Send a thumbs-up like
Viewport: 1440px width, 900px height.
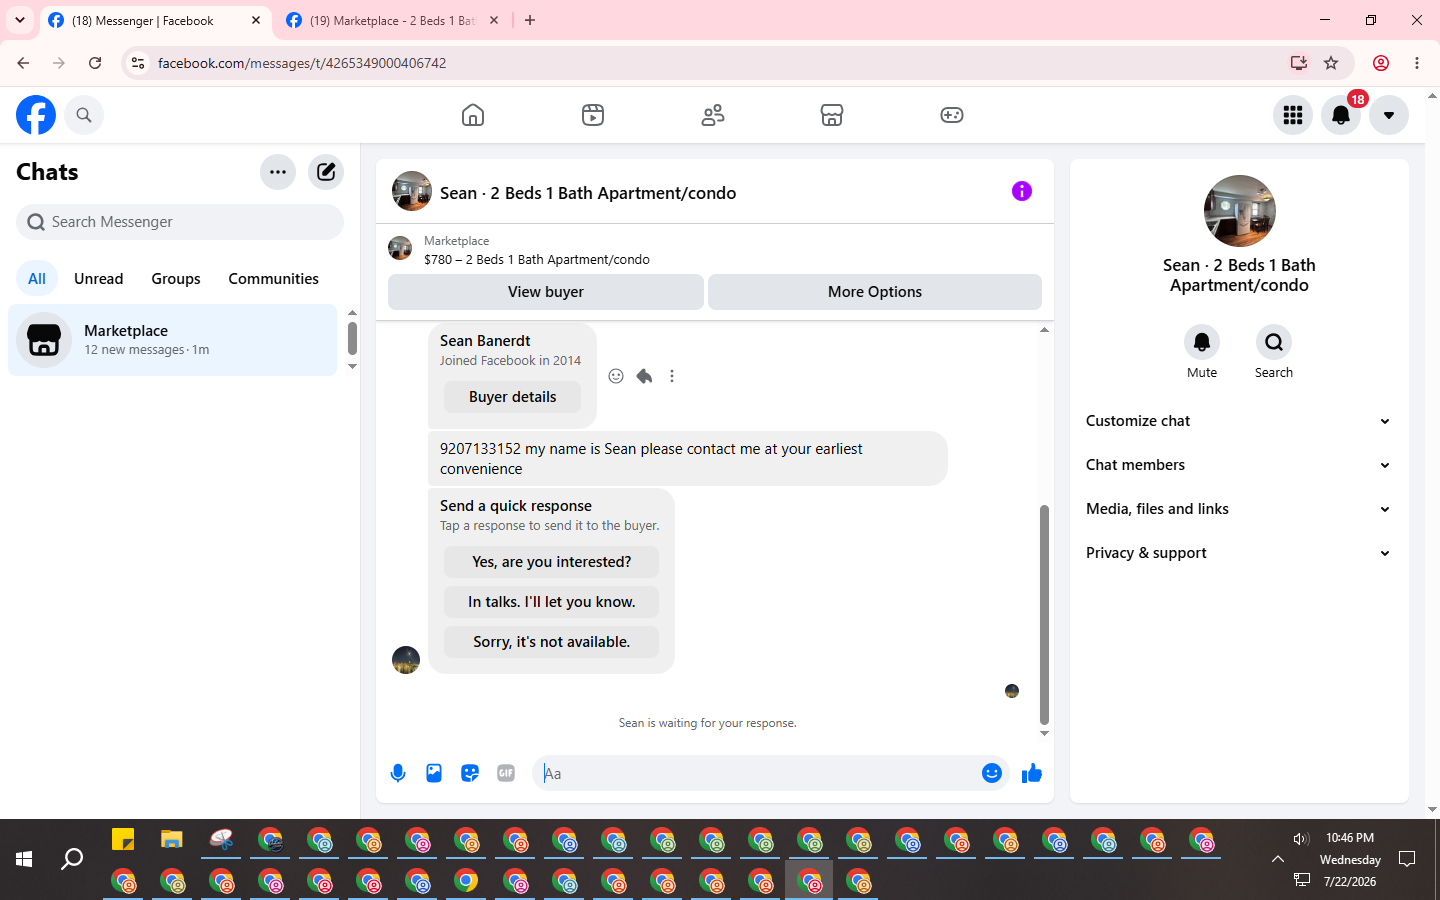tap(1032, 773)
